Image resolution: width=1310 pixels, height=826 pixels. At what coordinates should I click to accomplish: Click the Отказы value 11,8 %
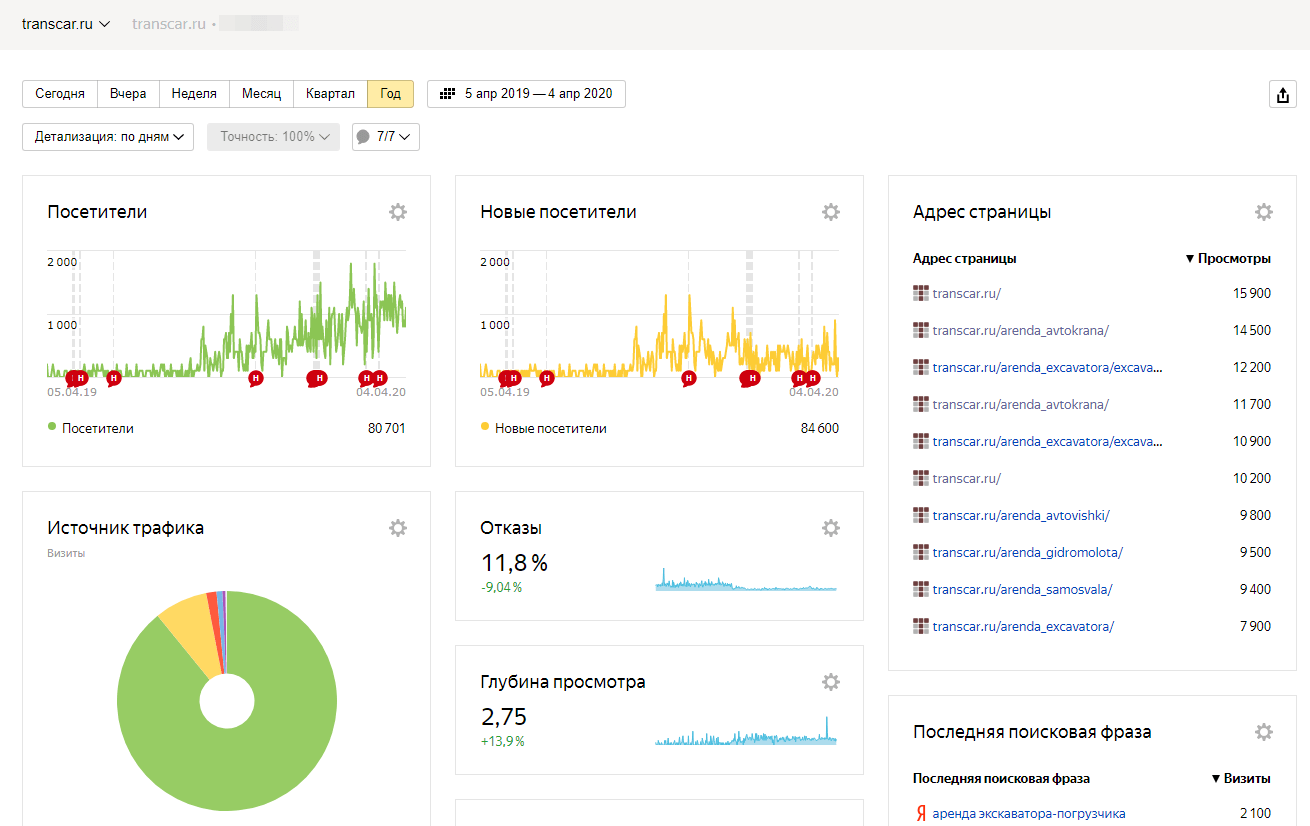click(x=514, y=562)
